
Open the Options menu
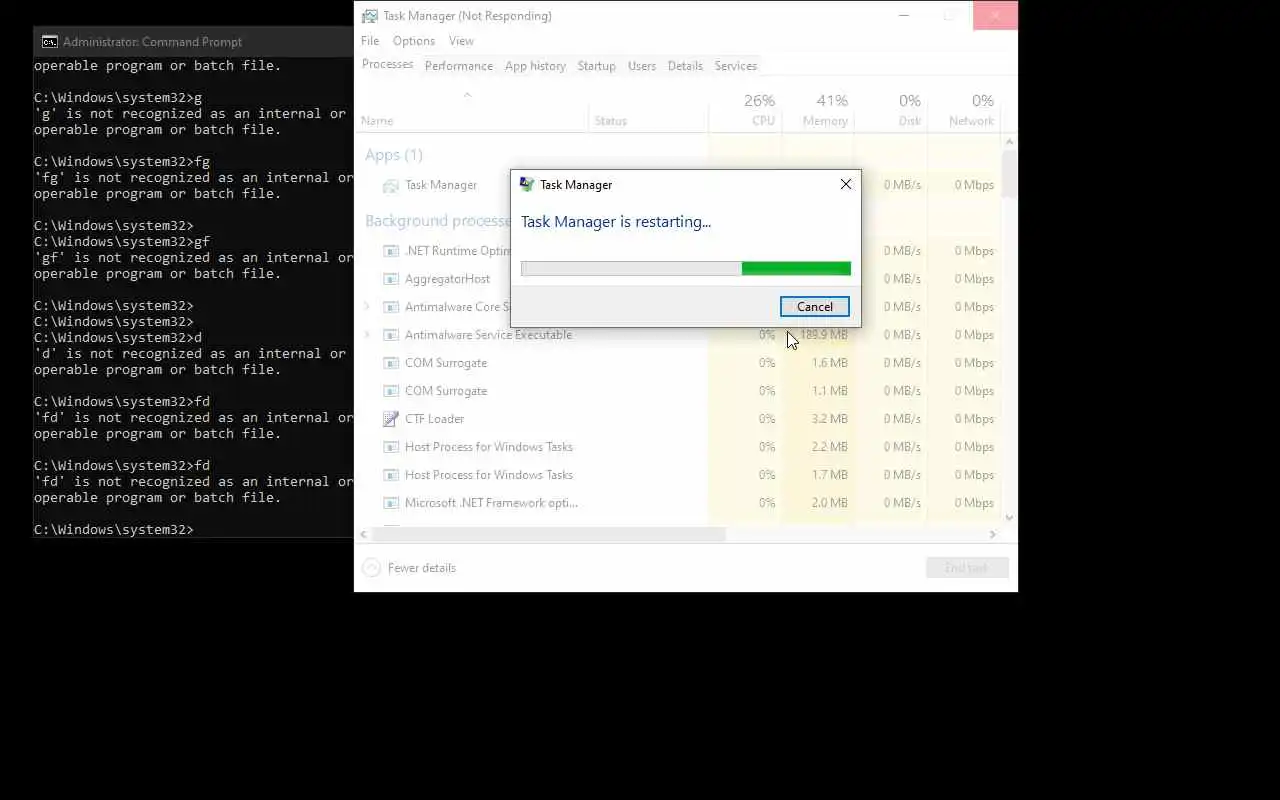(x=414, y=41)
